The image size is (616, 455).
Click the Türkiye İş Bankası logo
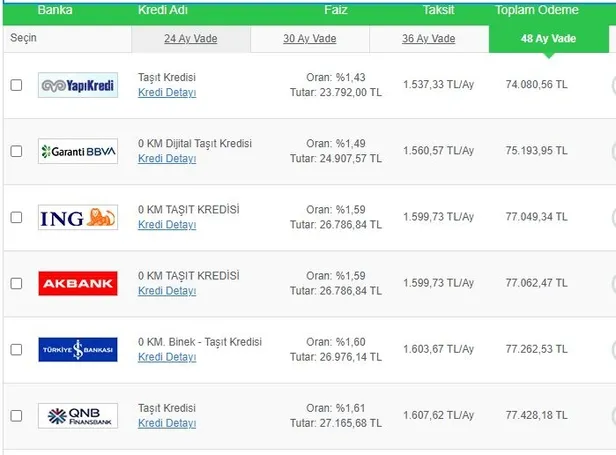pos(78,350)
